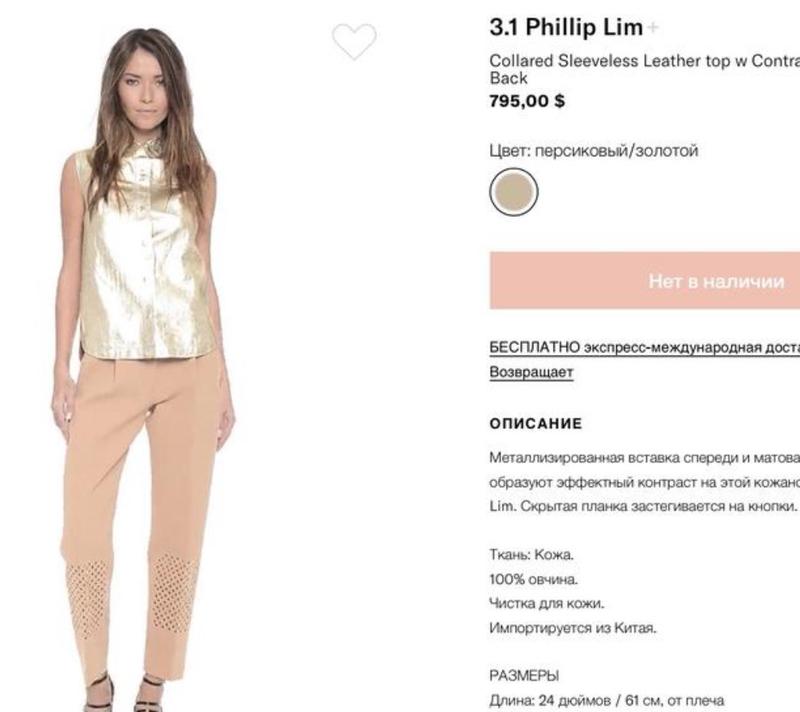
Task: Click the product title 'Collared Sleeveless Leather top'
Action: [x=645, y=69]
